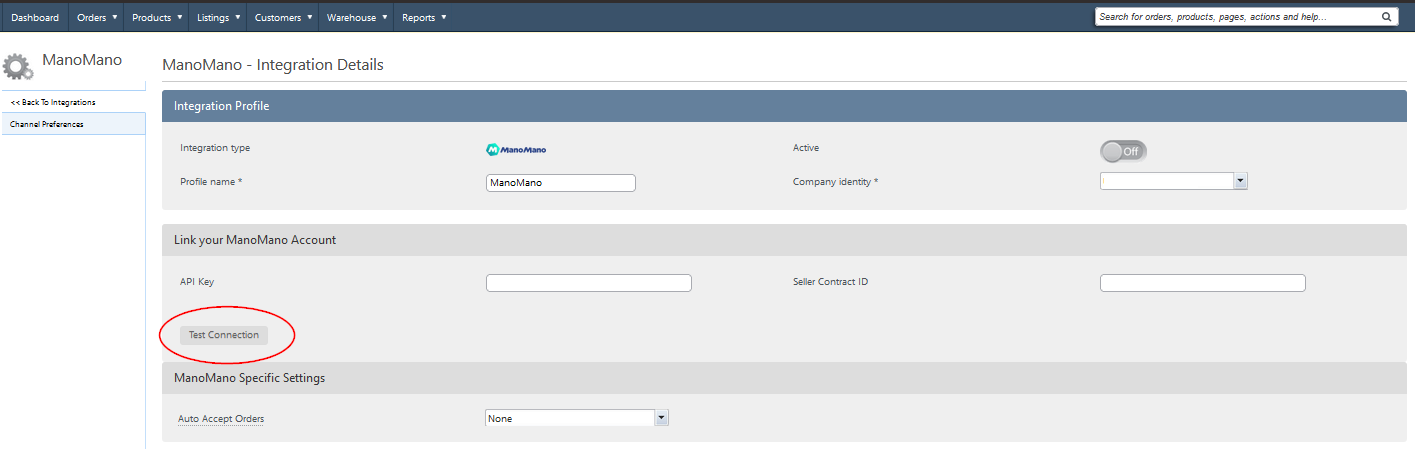1415x449 pixels.
Task: Click the ManoMano Specific Settings header
Action: coord(784,378)
